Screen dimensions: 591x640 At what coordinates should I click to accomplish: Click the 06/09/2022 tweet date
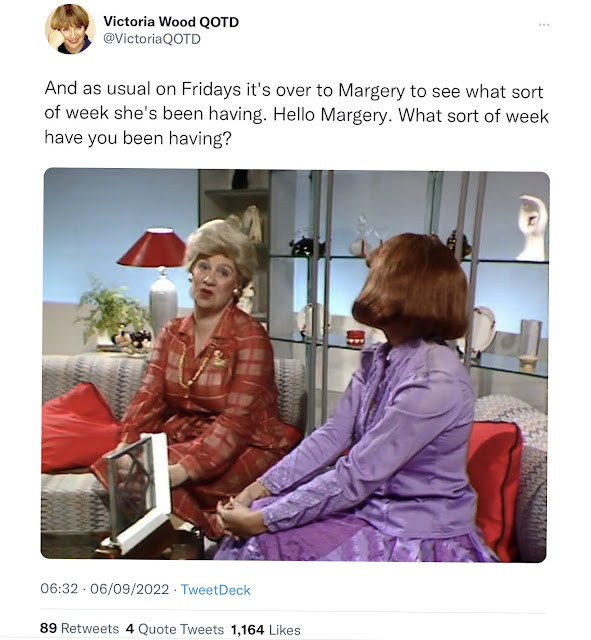coord(129,589)
